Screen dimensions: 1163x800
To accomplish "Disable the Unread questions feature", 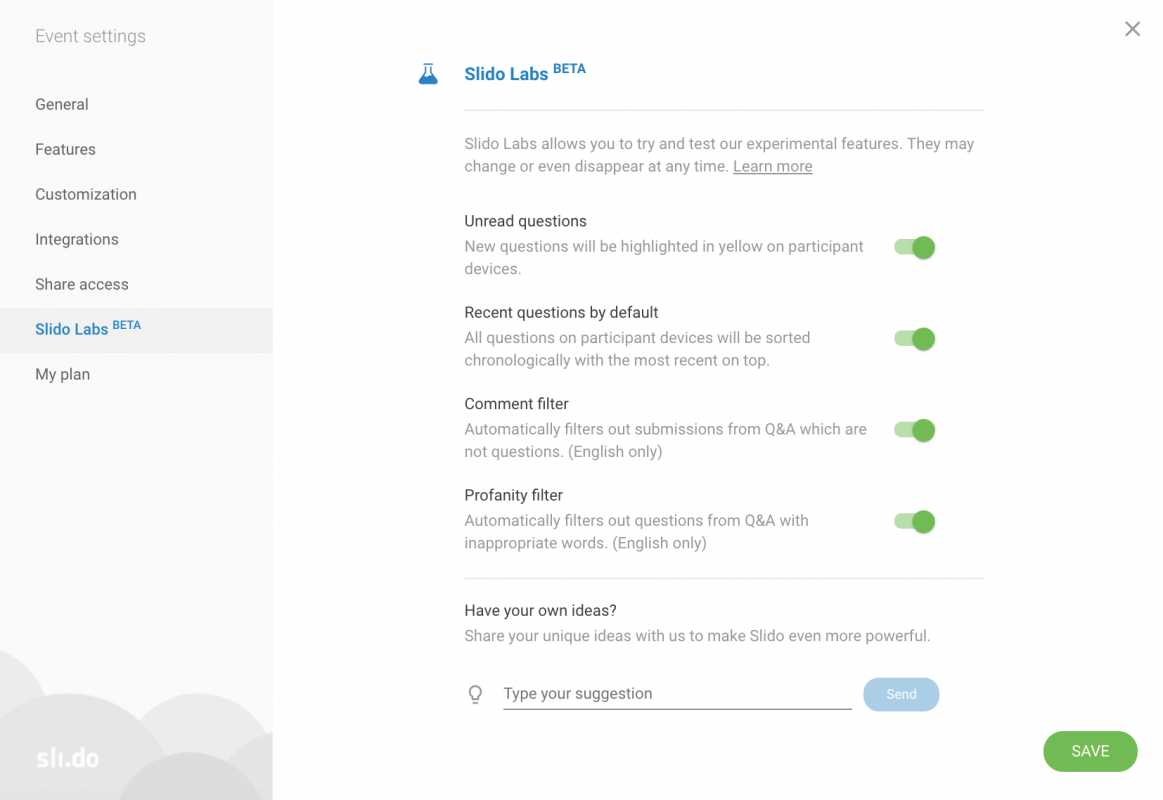I will point(913,247).
